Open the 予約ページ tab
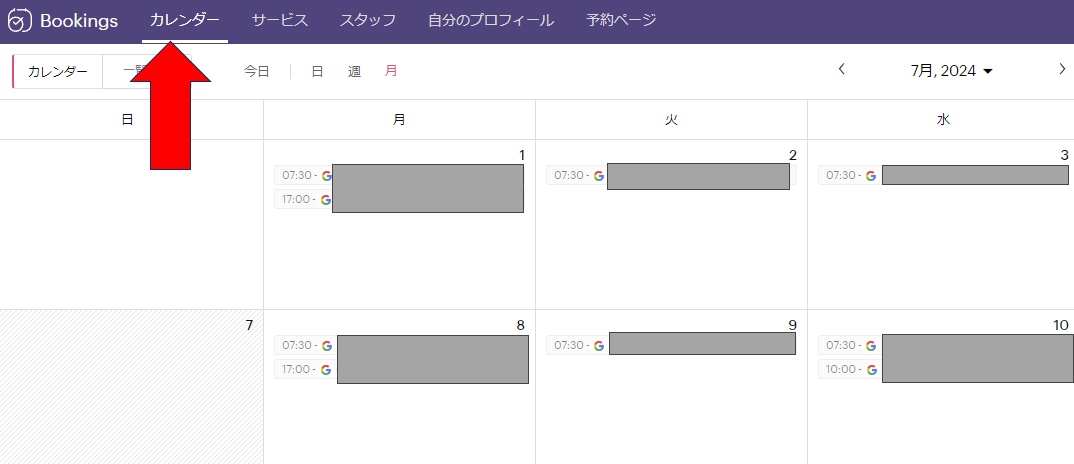Screen dimensions: 1074x464 pyautogui.click(x=621, y=21)
